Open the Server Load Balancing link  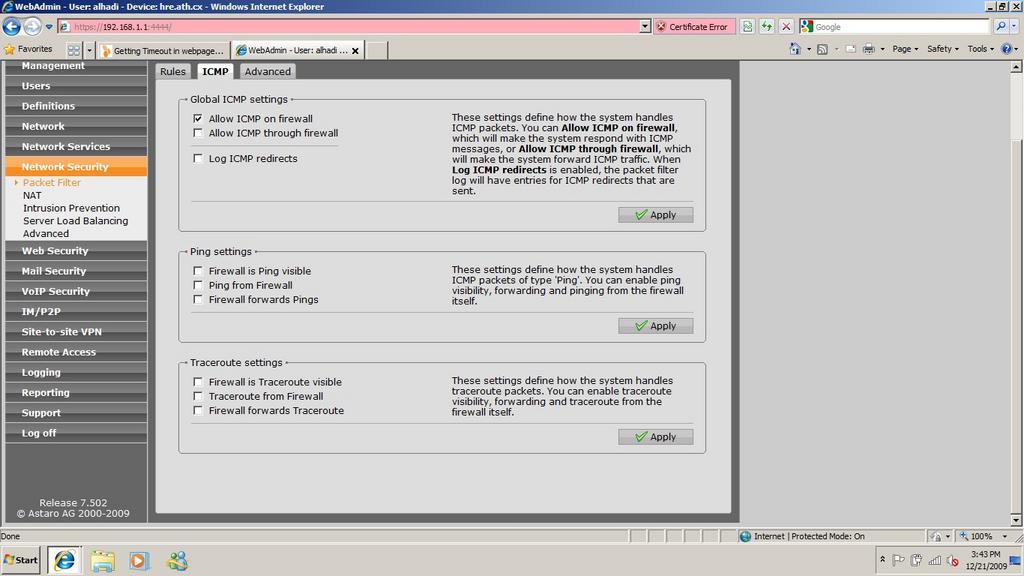tap(75, 221)
